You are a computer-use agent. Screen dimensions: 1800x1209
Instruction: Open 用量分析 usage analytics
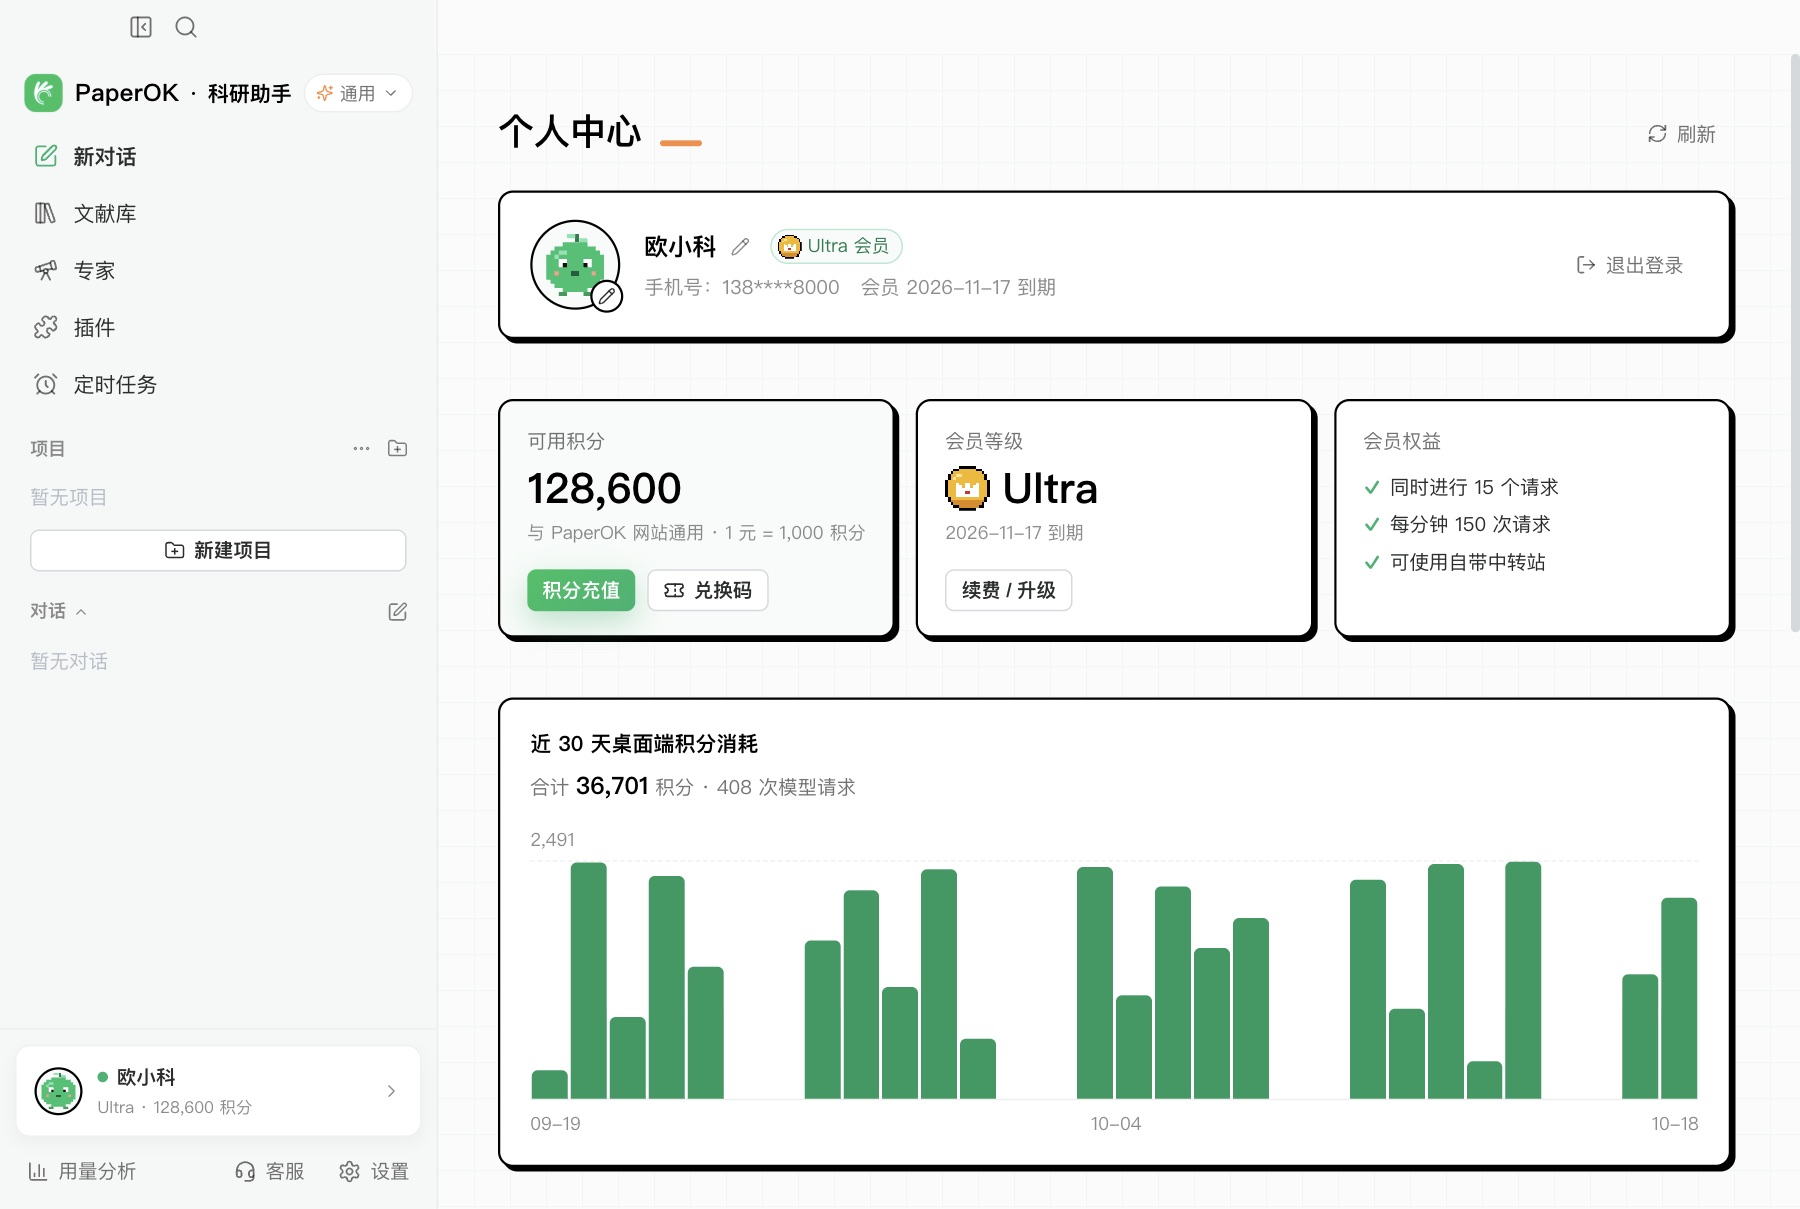coord(82,1171)
